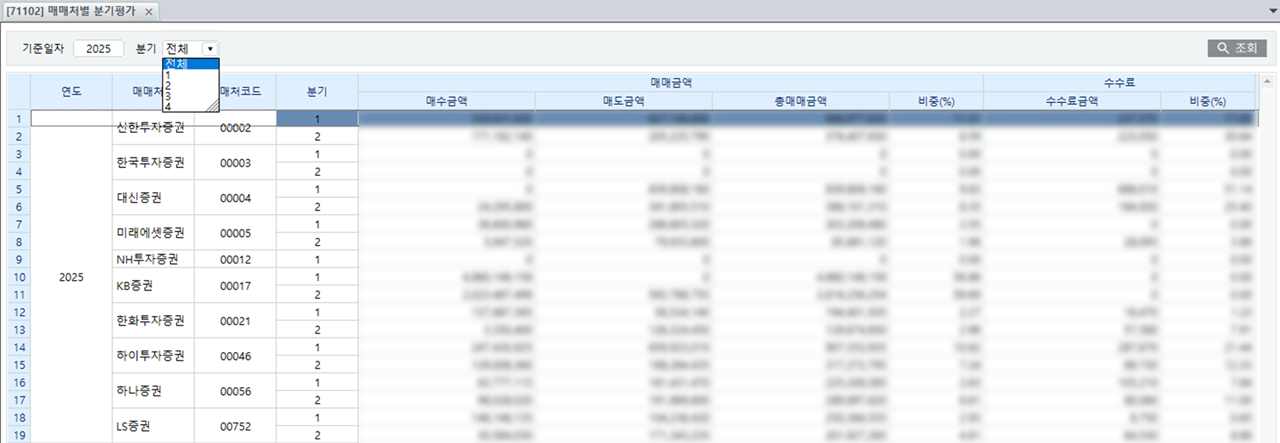Click the 분기 cell in row 9 for NH투자증권
Viewport: 1280px width, 443px height.
(317, 259)
